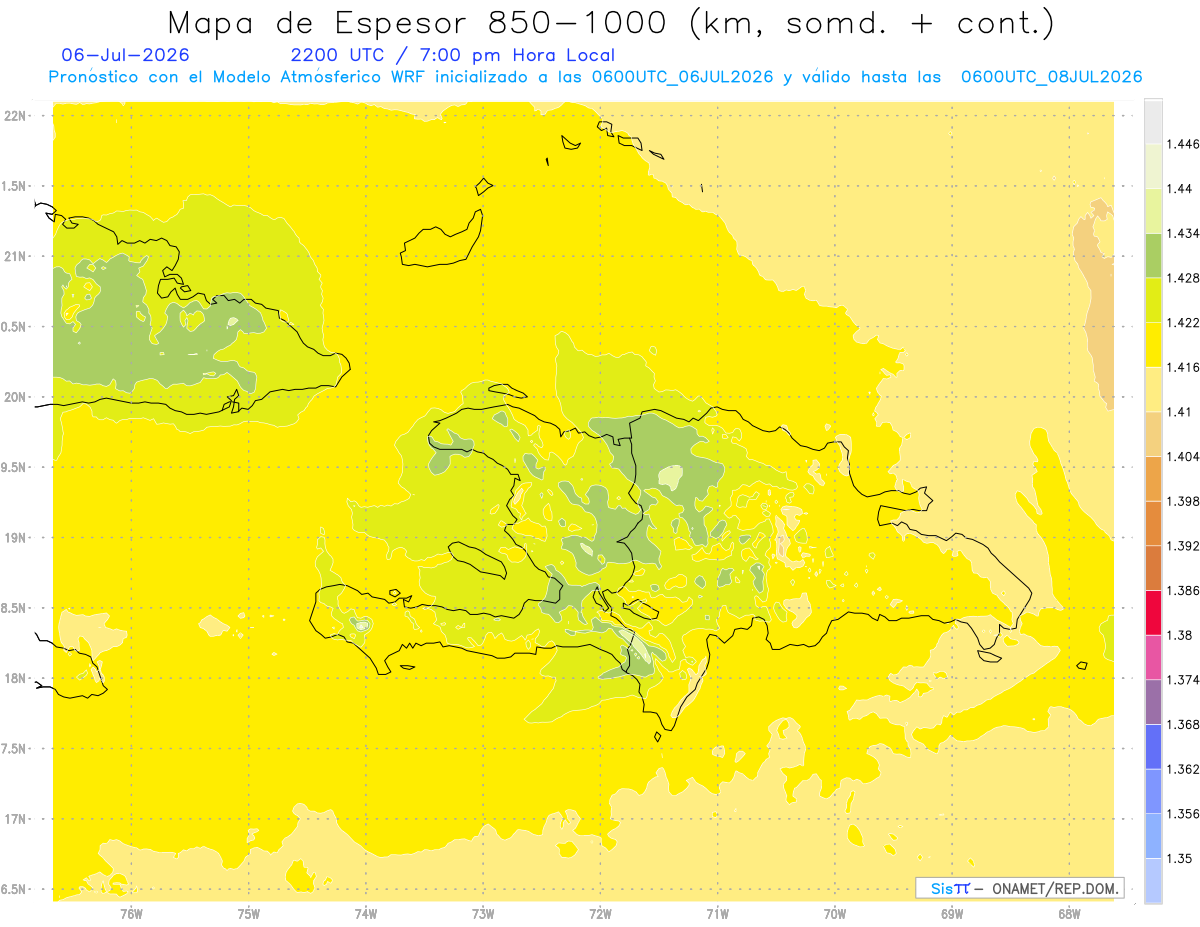Click the '75W' longitude label

(249, 913)
